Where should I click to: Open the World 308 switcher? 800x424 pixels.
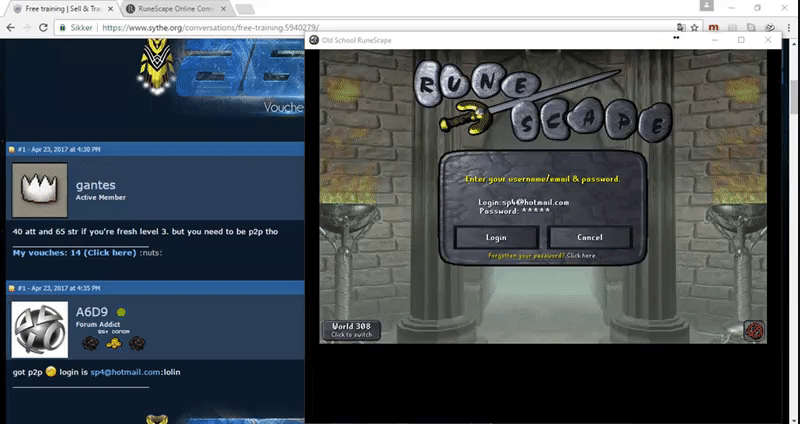(351, 330)
